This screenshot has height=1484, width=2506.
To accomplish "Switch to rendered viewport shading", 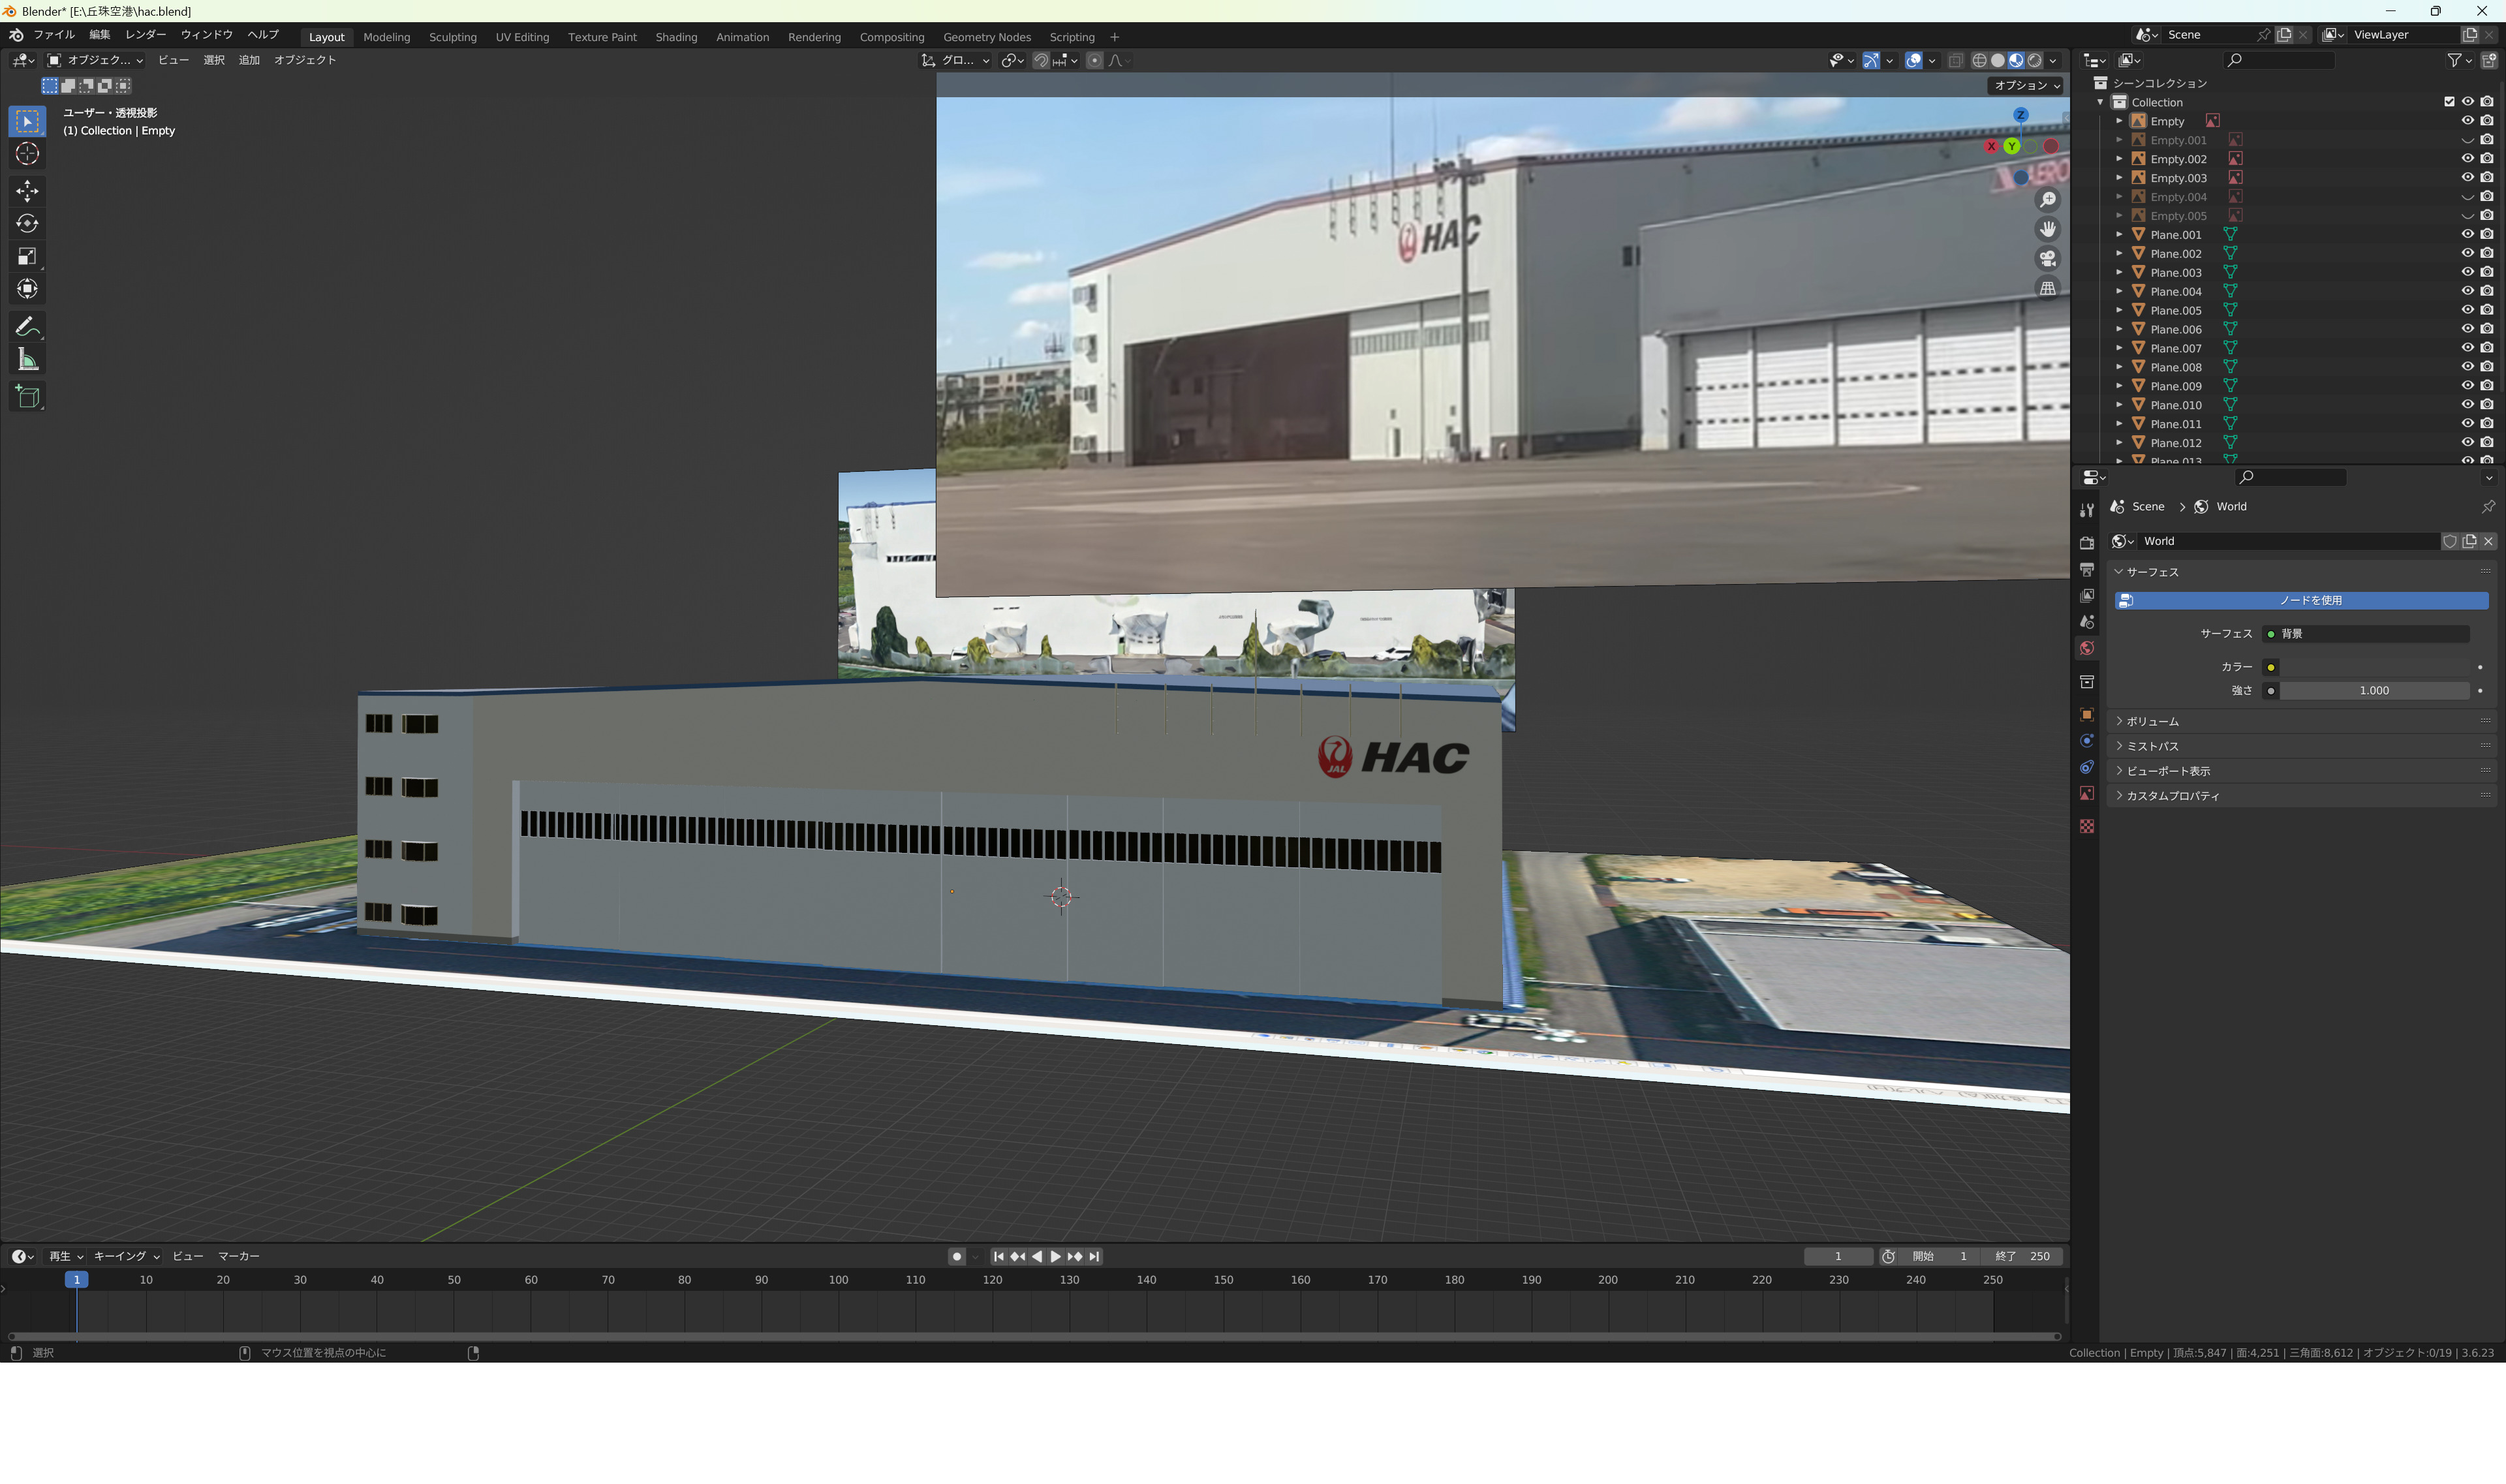I will (x=2034, y=61).
